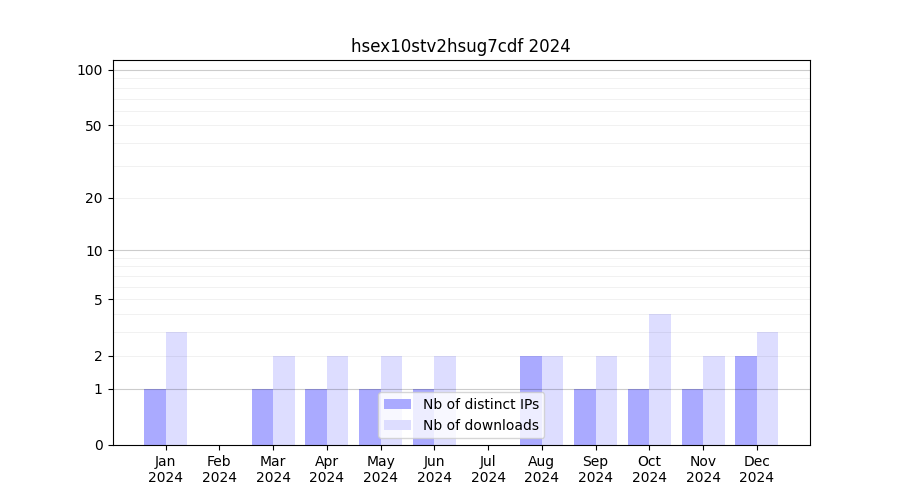
Task: Click the 100 tick label on y-axis
Action: click(90, 70)
